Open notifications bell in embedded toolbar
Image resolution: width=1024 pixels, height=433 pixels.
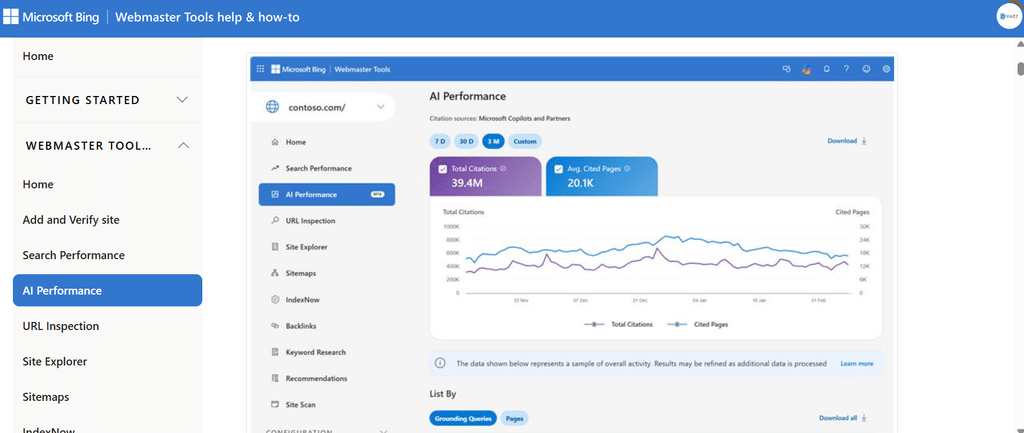coord(826,69)
